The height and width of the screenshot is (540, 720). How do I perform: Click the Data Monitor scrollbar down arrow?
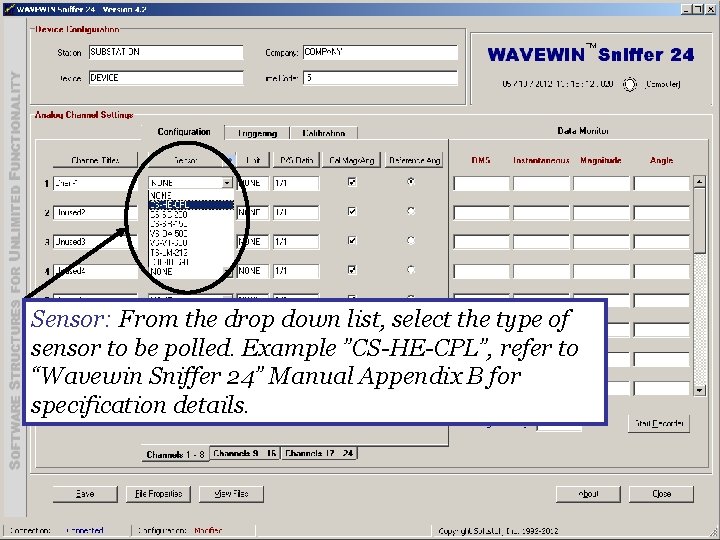pyautogui.click(x=699, y=390)
